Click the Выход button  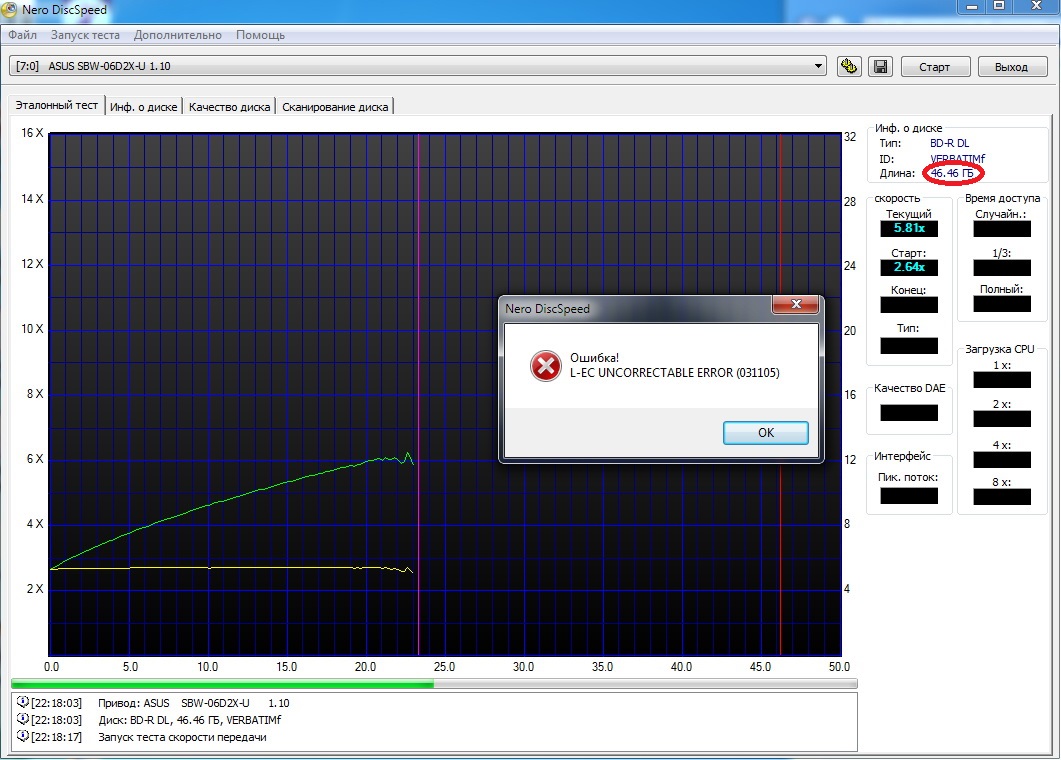[x=1011, y=67]
